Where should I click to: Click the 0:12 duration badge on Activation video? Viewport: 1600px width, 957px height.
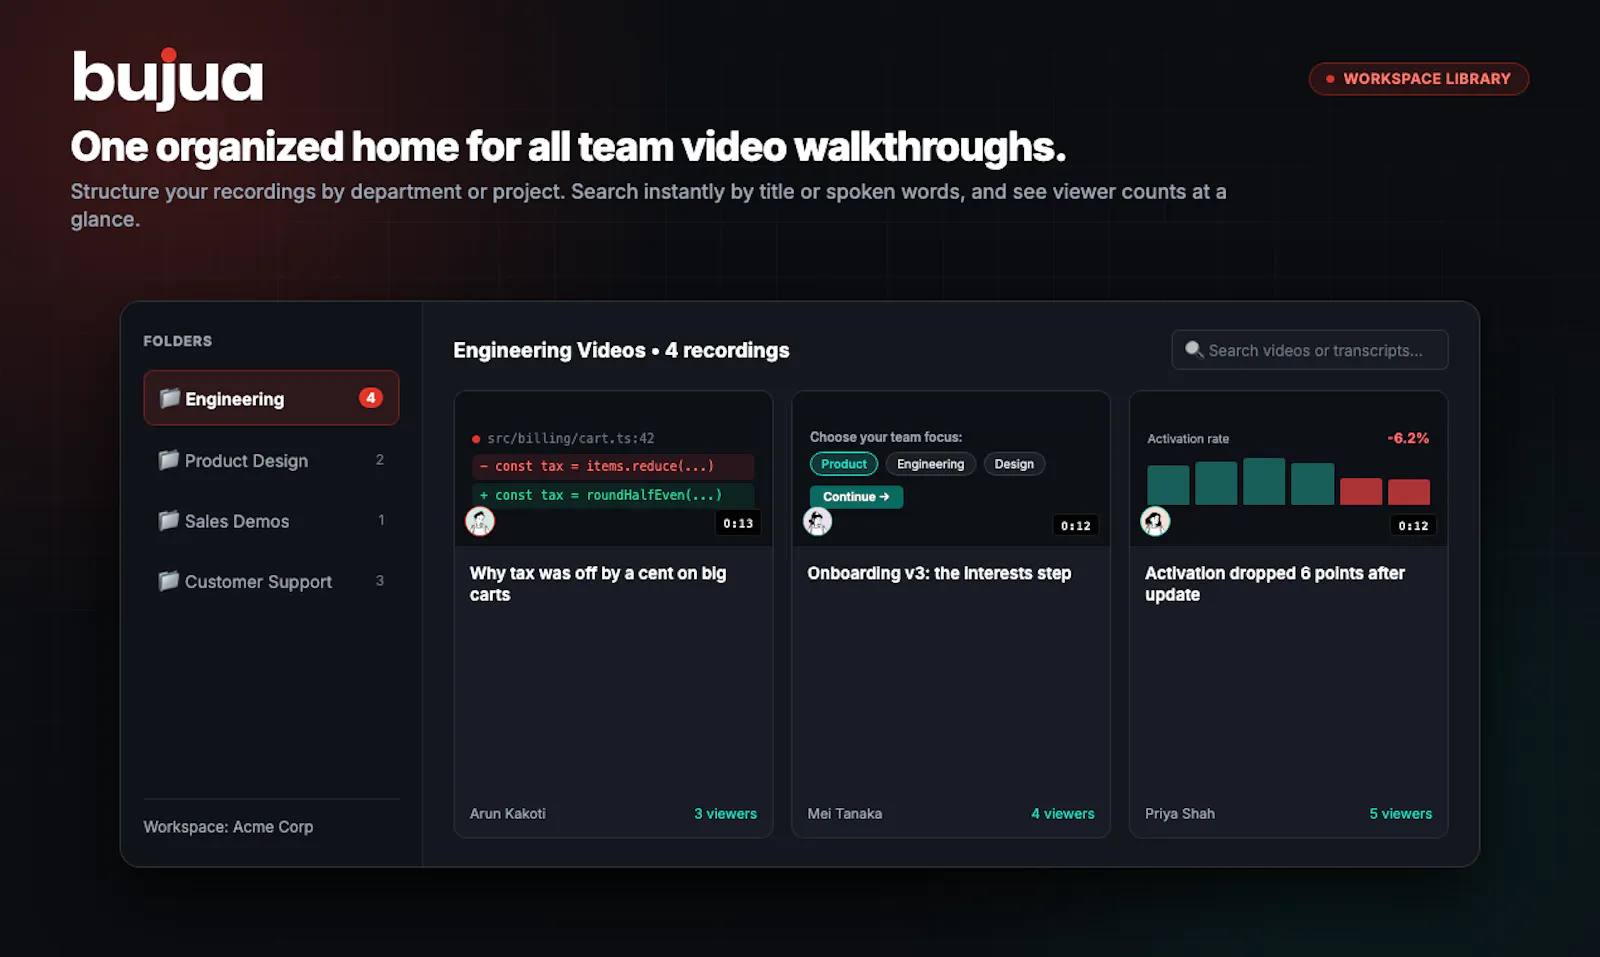(x=1413, y=525)
